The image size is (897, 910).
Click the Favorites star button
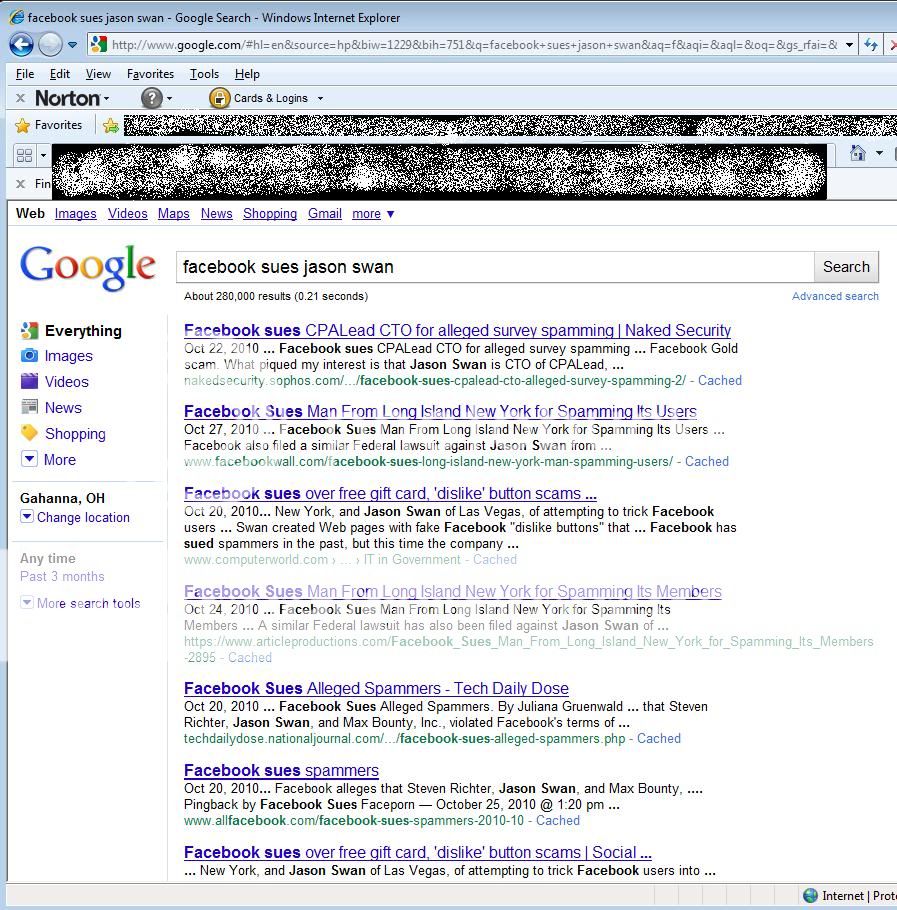click(49, 125)
